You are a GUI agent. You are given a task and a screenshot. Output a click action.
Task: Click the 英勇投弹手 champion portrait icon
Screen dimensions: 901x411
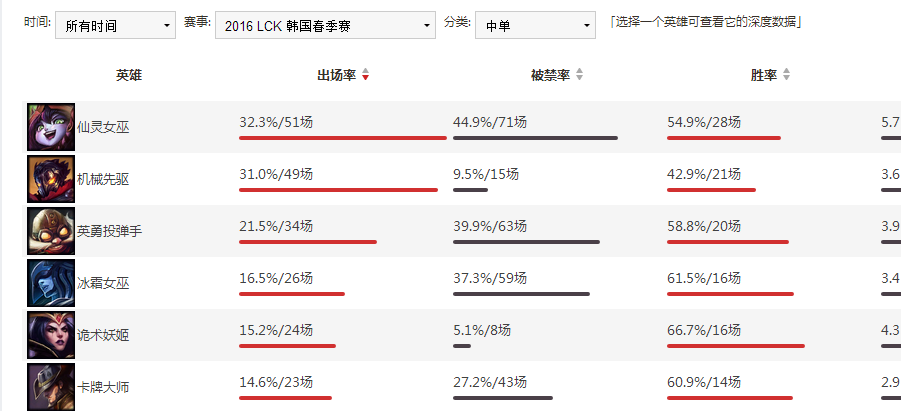point(51,231)
